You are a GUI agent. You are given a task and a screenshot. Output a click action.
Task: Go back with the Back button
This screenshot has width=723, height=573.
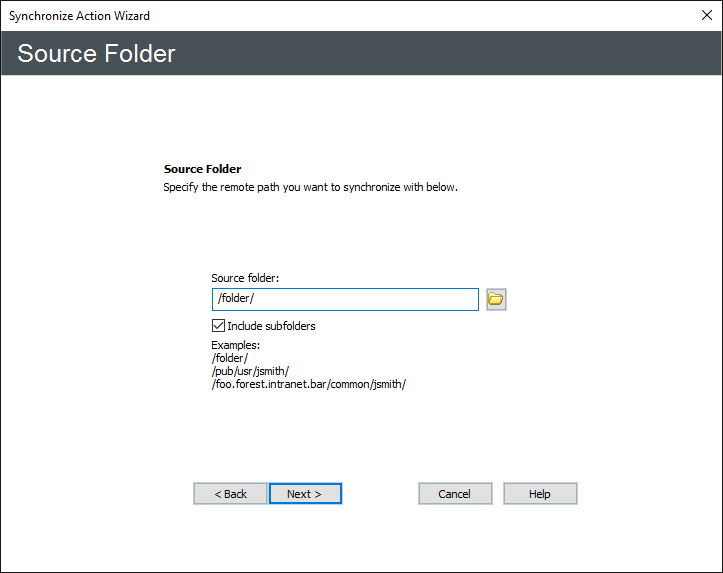pos(230,494)
